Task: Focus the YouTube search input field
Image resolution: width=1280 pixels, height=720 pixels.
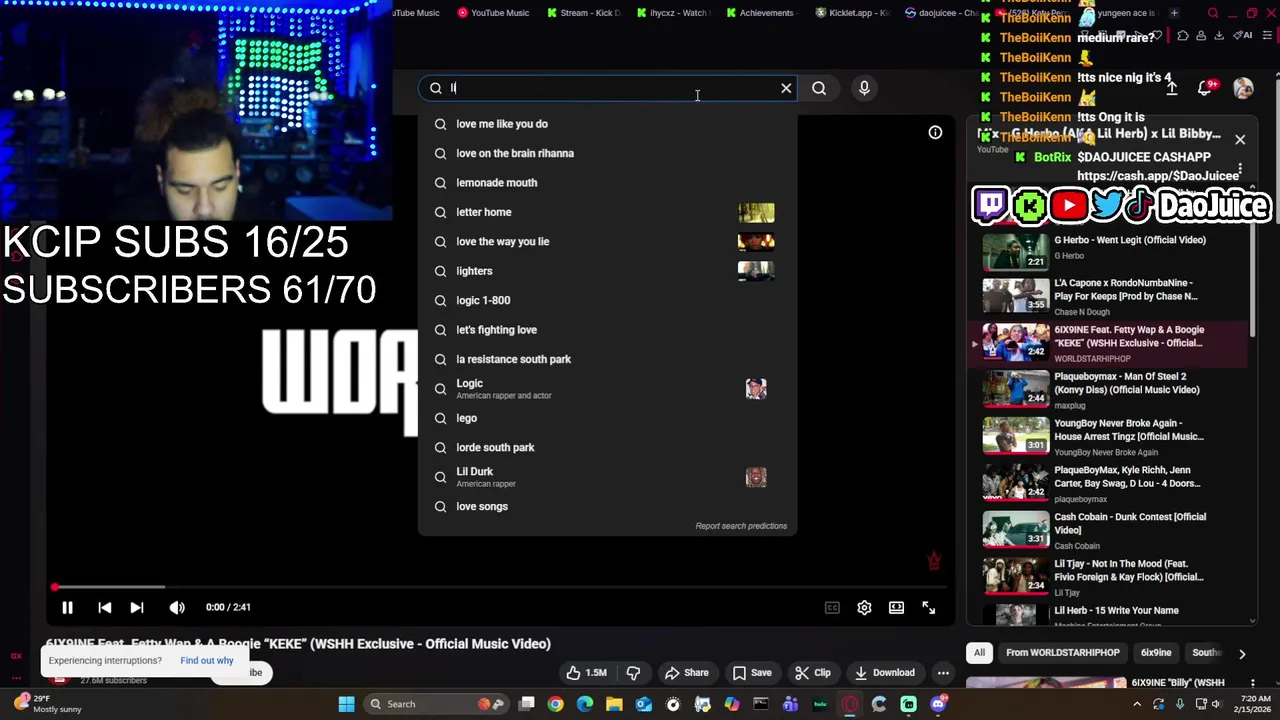Action: pyautogui.click(x=610, y=88)
